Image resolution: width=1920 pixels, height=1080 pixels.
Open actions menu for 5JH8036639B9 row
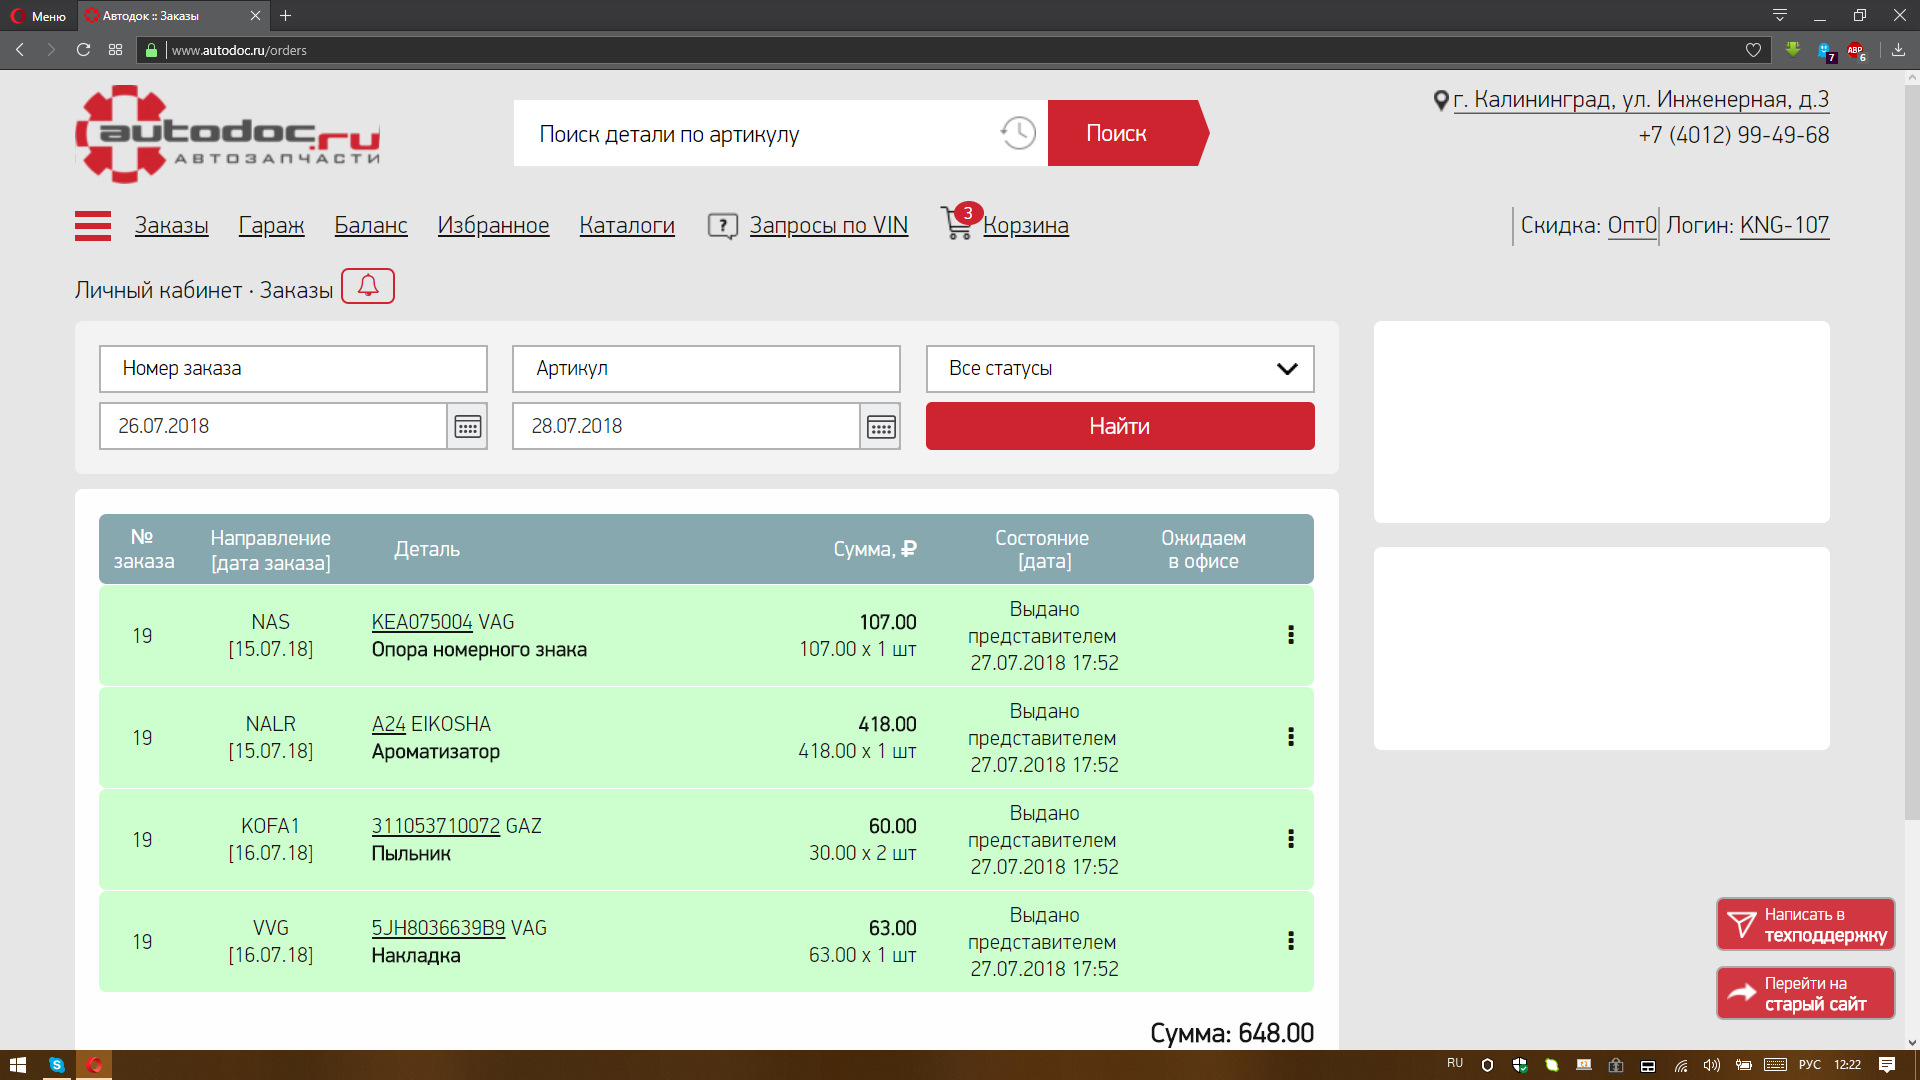pos(1291,941)
